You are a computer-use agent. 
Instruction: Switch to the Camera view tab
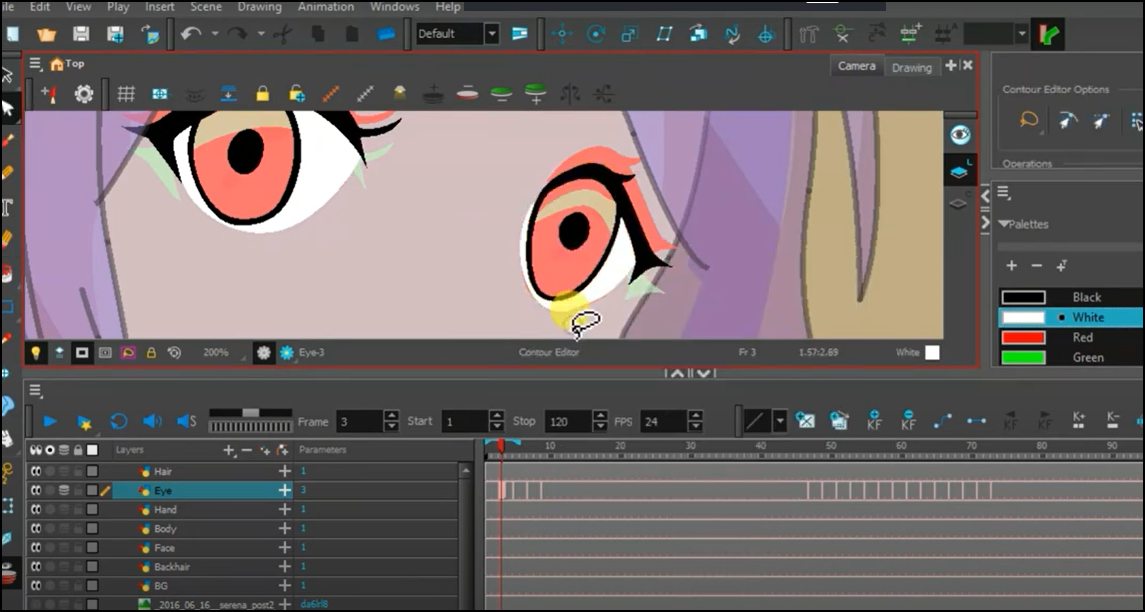pyautogui.click(x=857, y=66)
